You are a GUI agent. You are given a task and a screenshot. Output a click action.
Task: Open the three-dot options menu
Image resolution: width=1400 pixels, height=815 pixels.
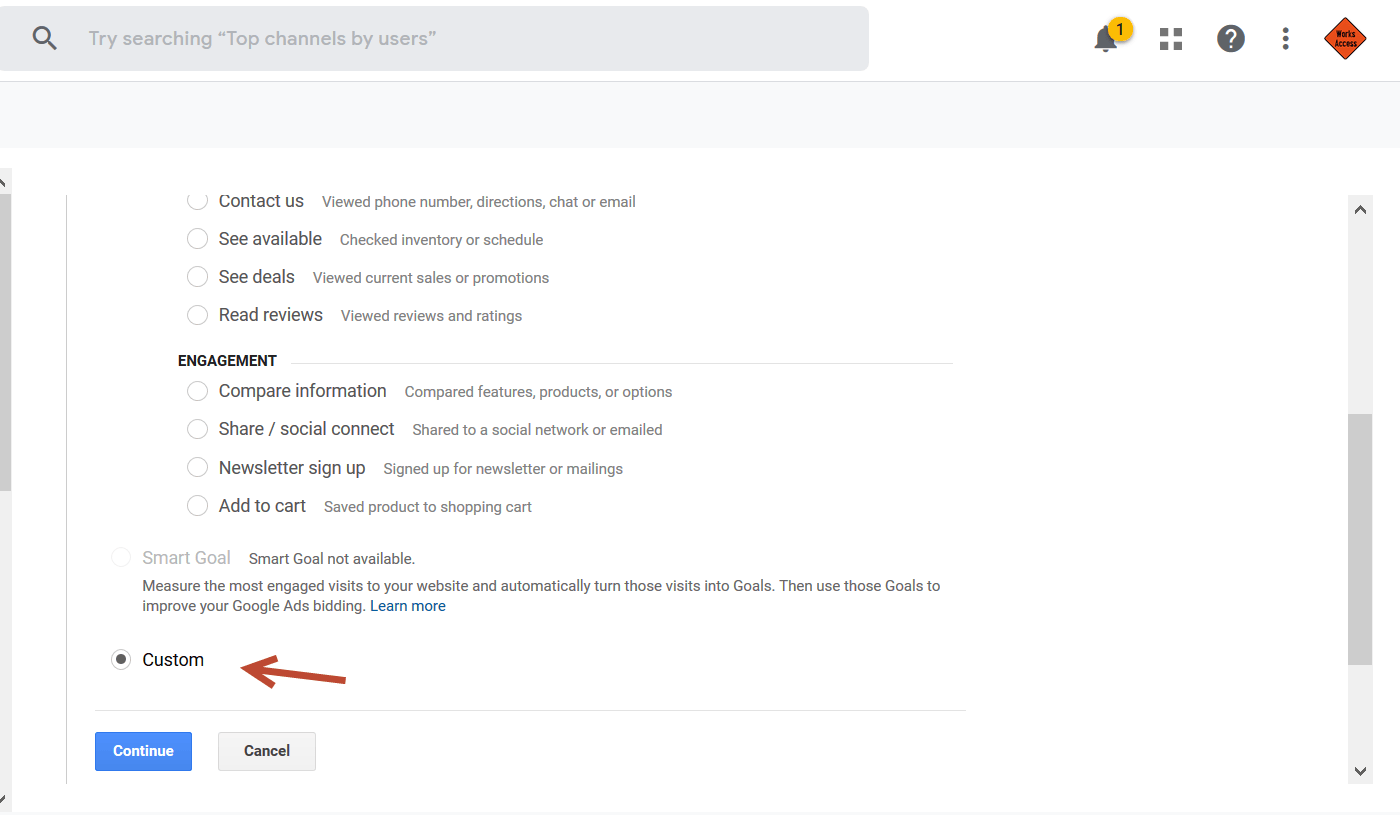(1285, 38)
